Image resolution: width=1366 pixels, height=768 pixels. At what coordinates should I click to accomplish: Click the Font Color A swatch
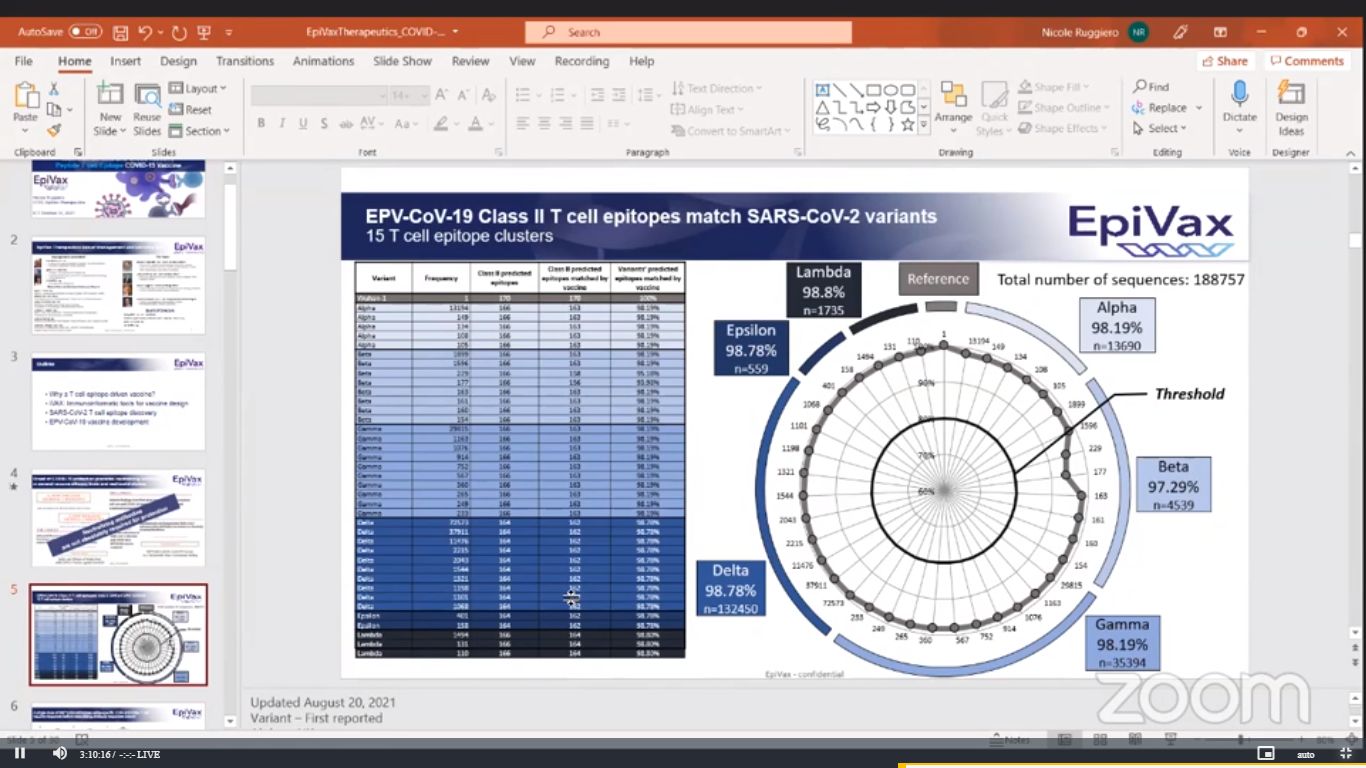(475, 124)
